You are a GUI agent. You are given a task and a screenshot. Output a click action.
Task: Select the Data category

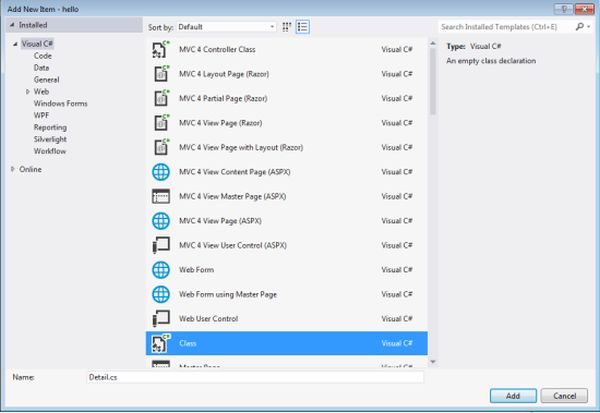click(41, 68)
